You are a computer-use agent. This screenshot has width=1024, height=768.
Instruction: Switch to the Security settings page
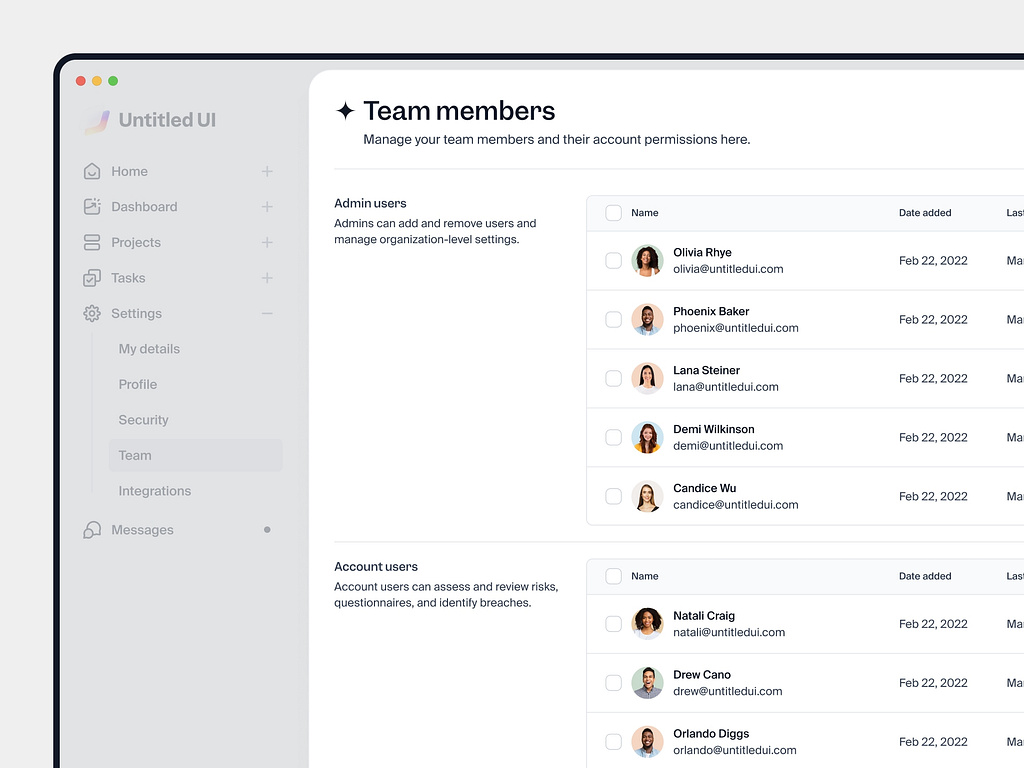(x=143, y=419)
